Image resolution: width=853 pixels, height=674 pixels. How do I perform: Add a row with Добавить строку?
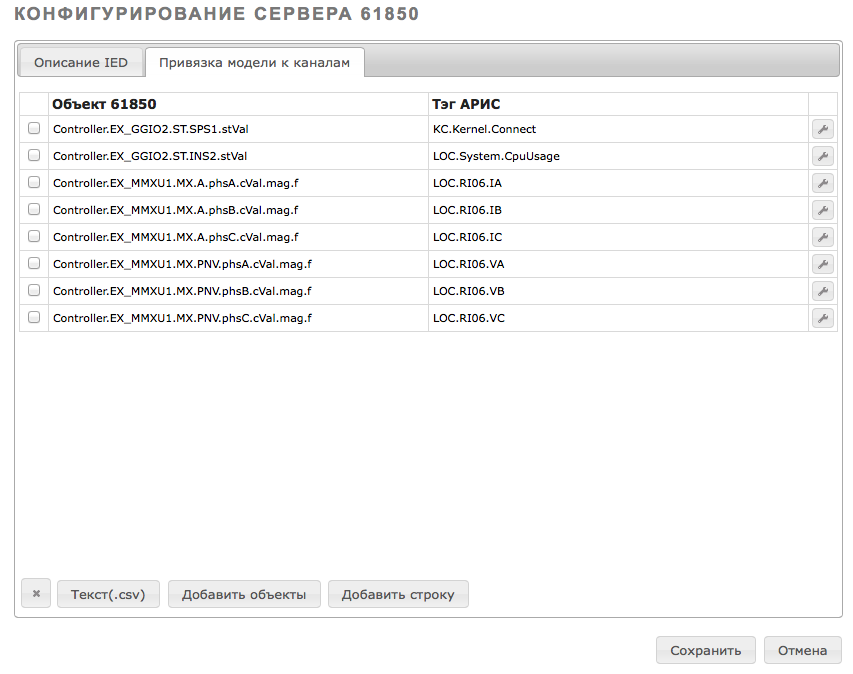pyautogui.click(x=398, y=594)
